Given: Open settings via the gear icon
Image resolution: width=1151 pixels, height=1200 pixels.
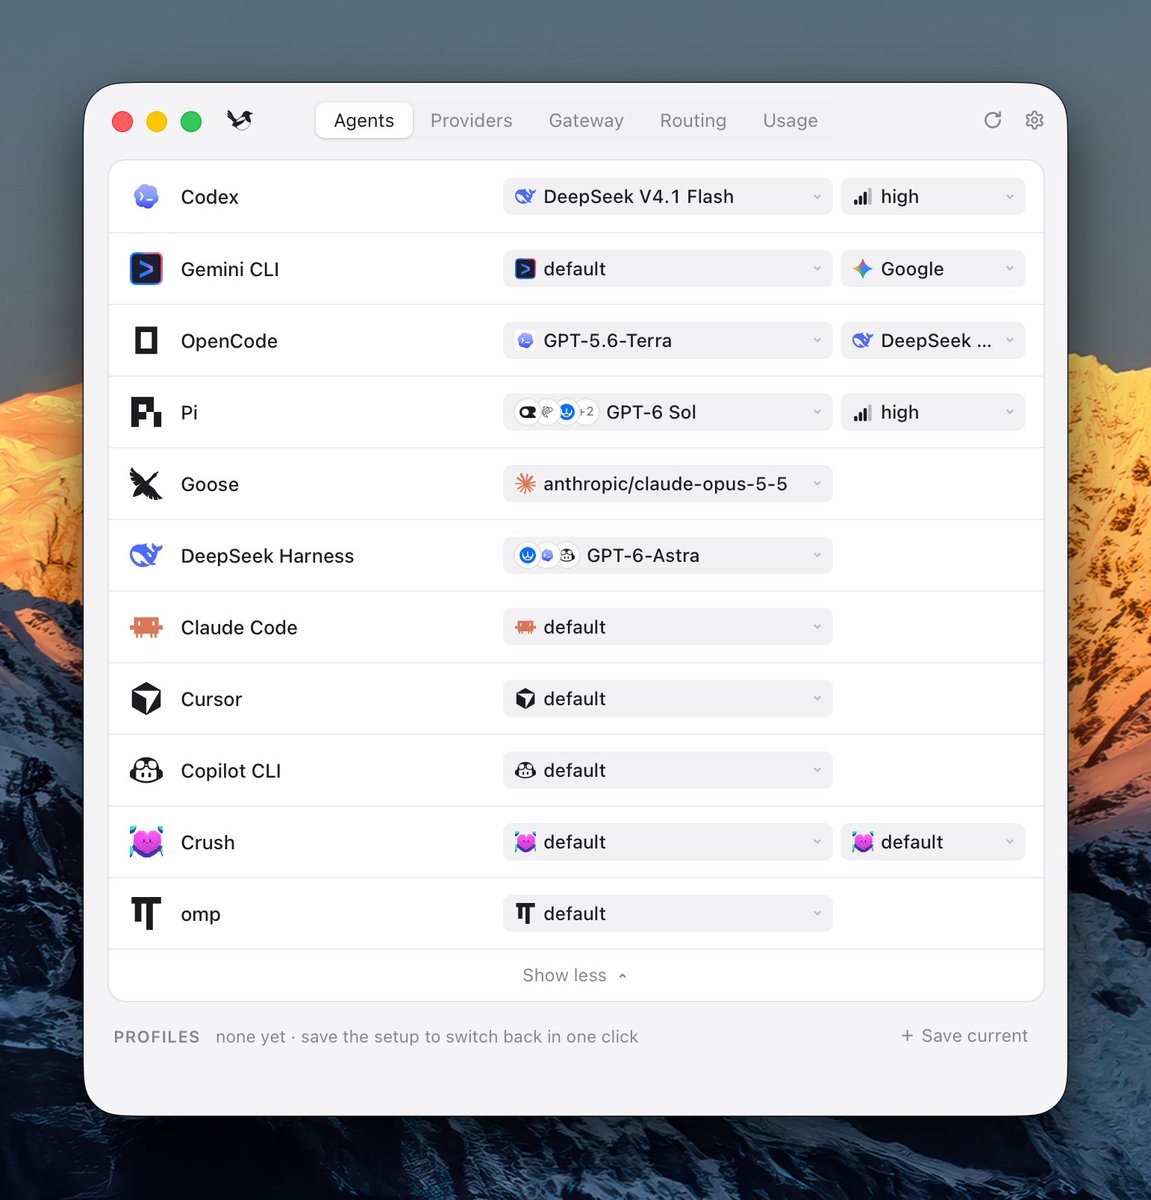Looking at the screenshot, I should point(1034,120).
